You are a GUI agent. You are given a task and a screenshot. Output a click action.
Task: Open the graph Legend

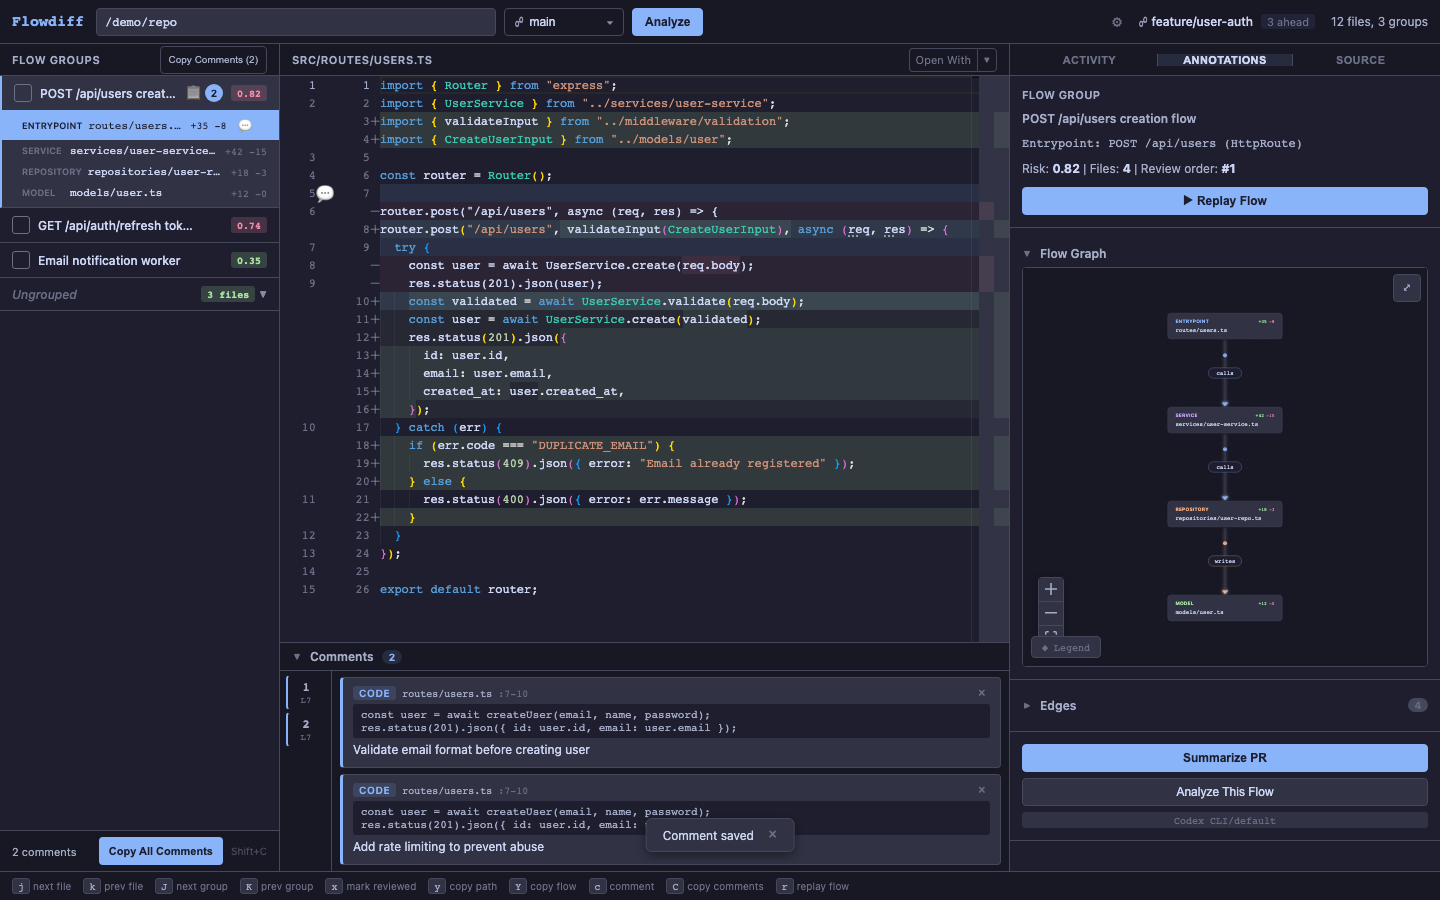1066,648
